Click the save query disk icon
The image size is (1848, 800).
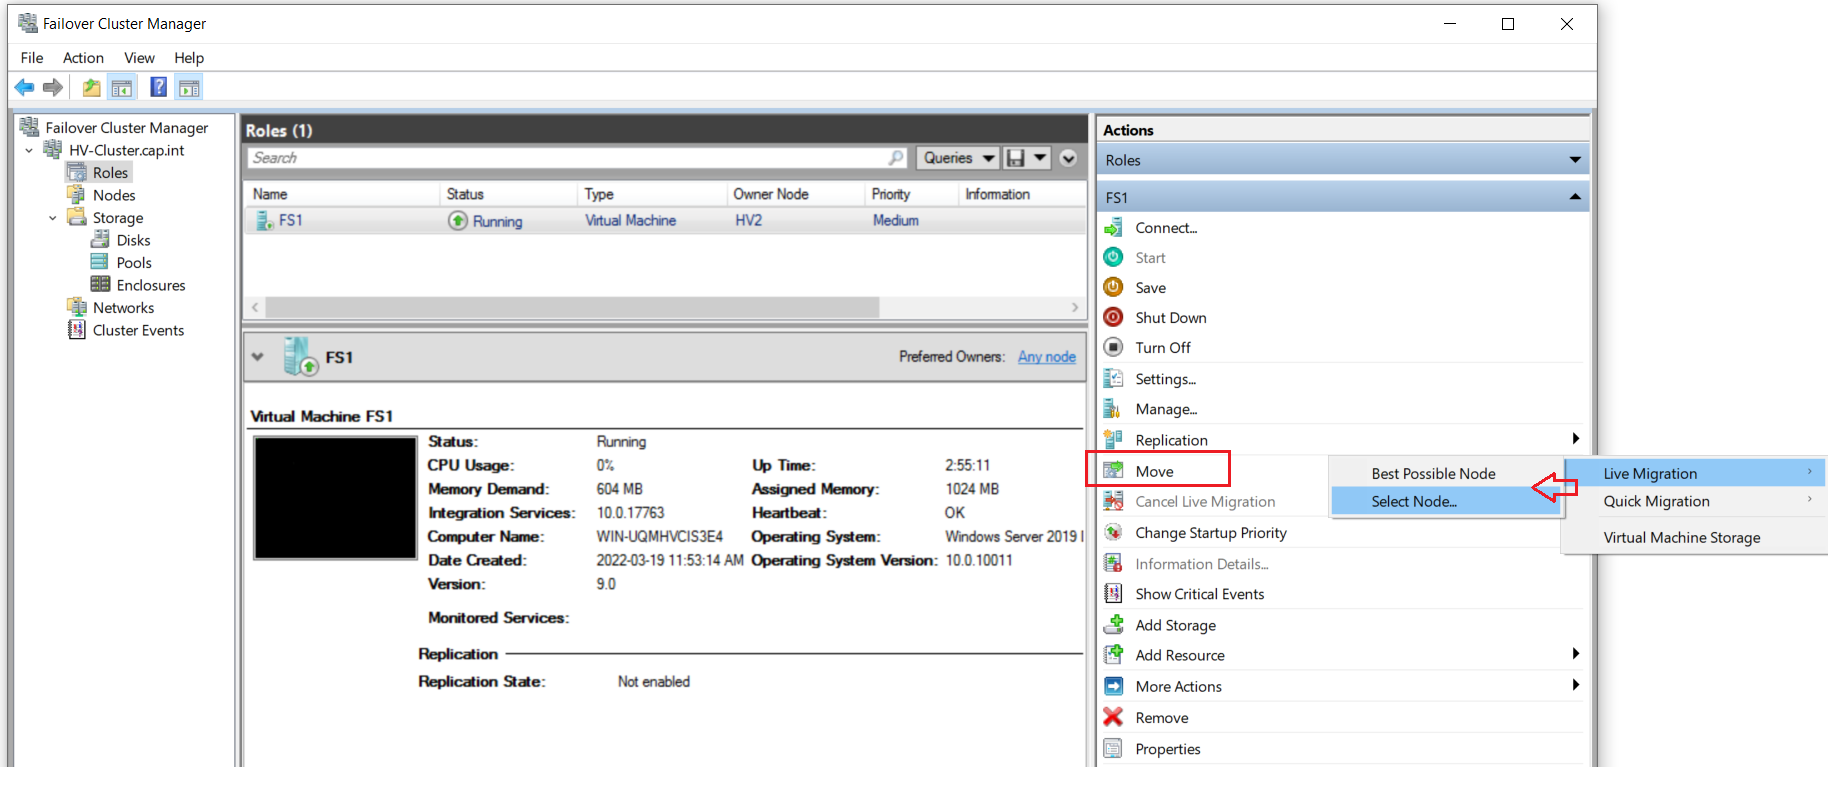coord(1016,158)
